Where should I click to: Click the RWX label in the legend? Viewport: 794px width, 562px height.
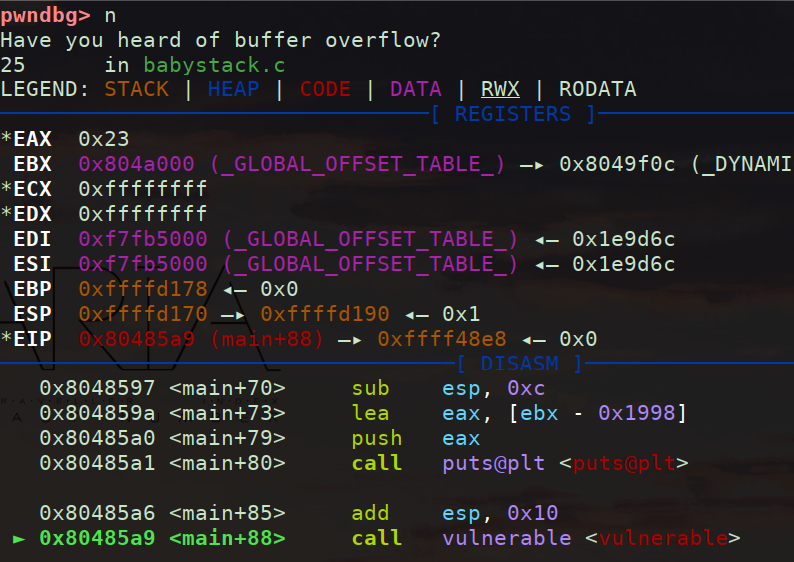coord(500,90)
